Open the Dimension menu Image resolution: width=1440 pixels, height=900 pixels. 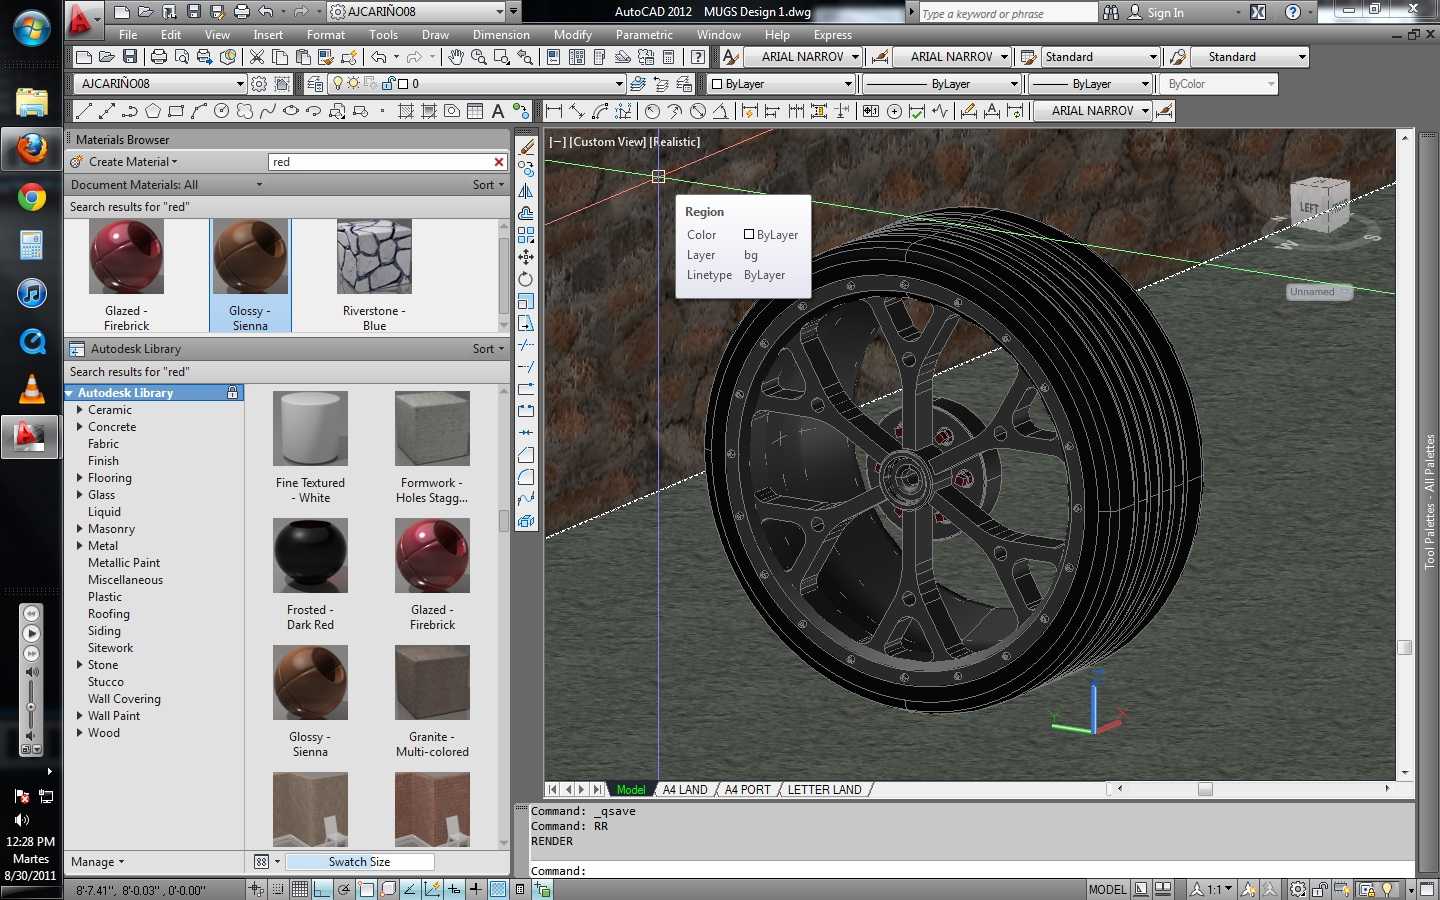click(x=501, y=35)
